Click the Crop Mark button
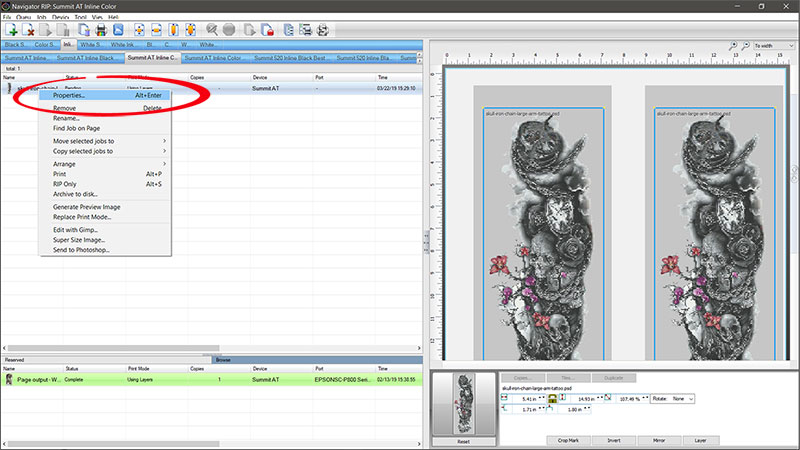800x450 pixels. pyautogui.click(x=568, y=440)
